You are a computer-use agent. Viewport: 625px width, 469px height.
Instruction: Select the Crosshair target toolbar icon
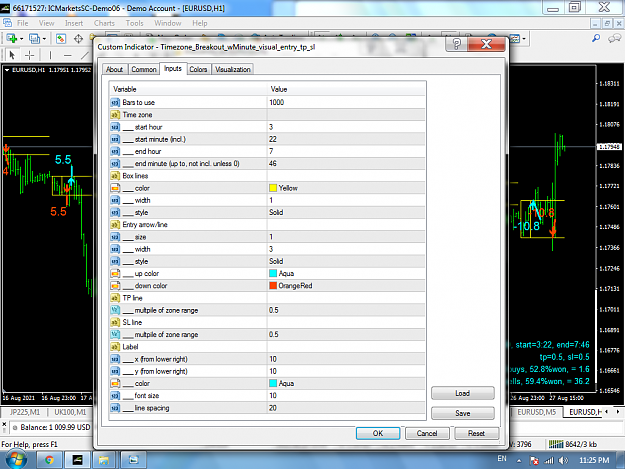coord(78,39)
